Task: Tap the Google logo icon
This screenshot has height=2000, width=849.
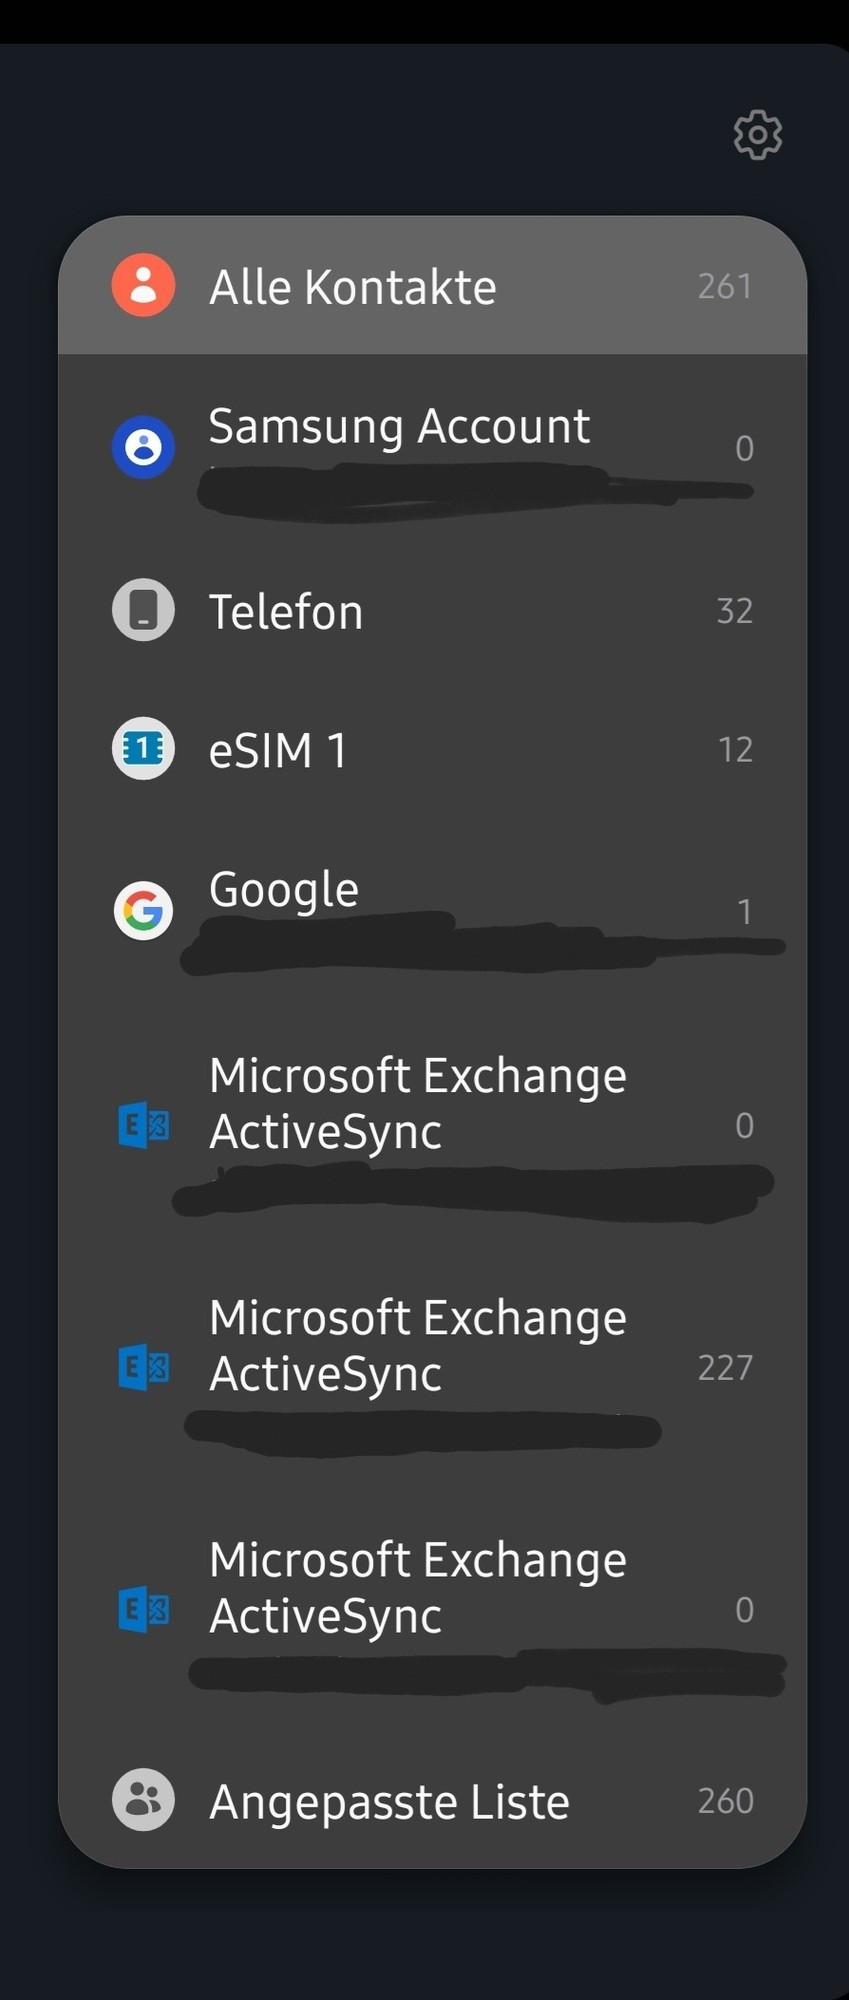Action: pos(143,910)
